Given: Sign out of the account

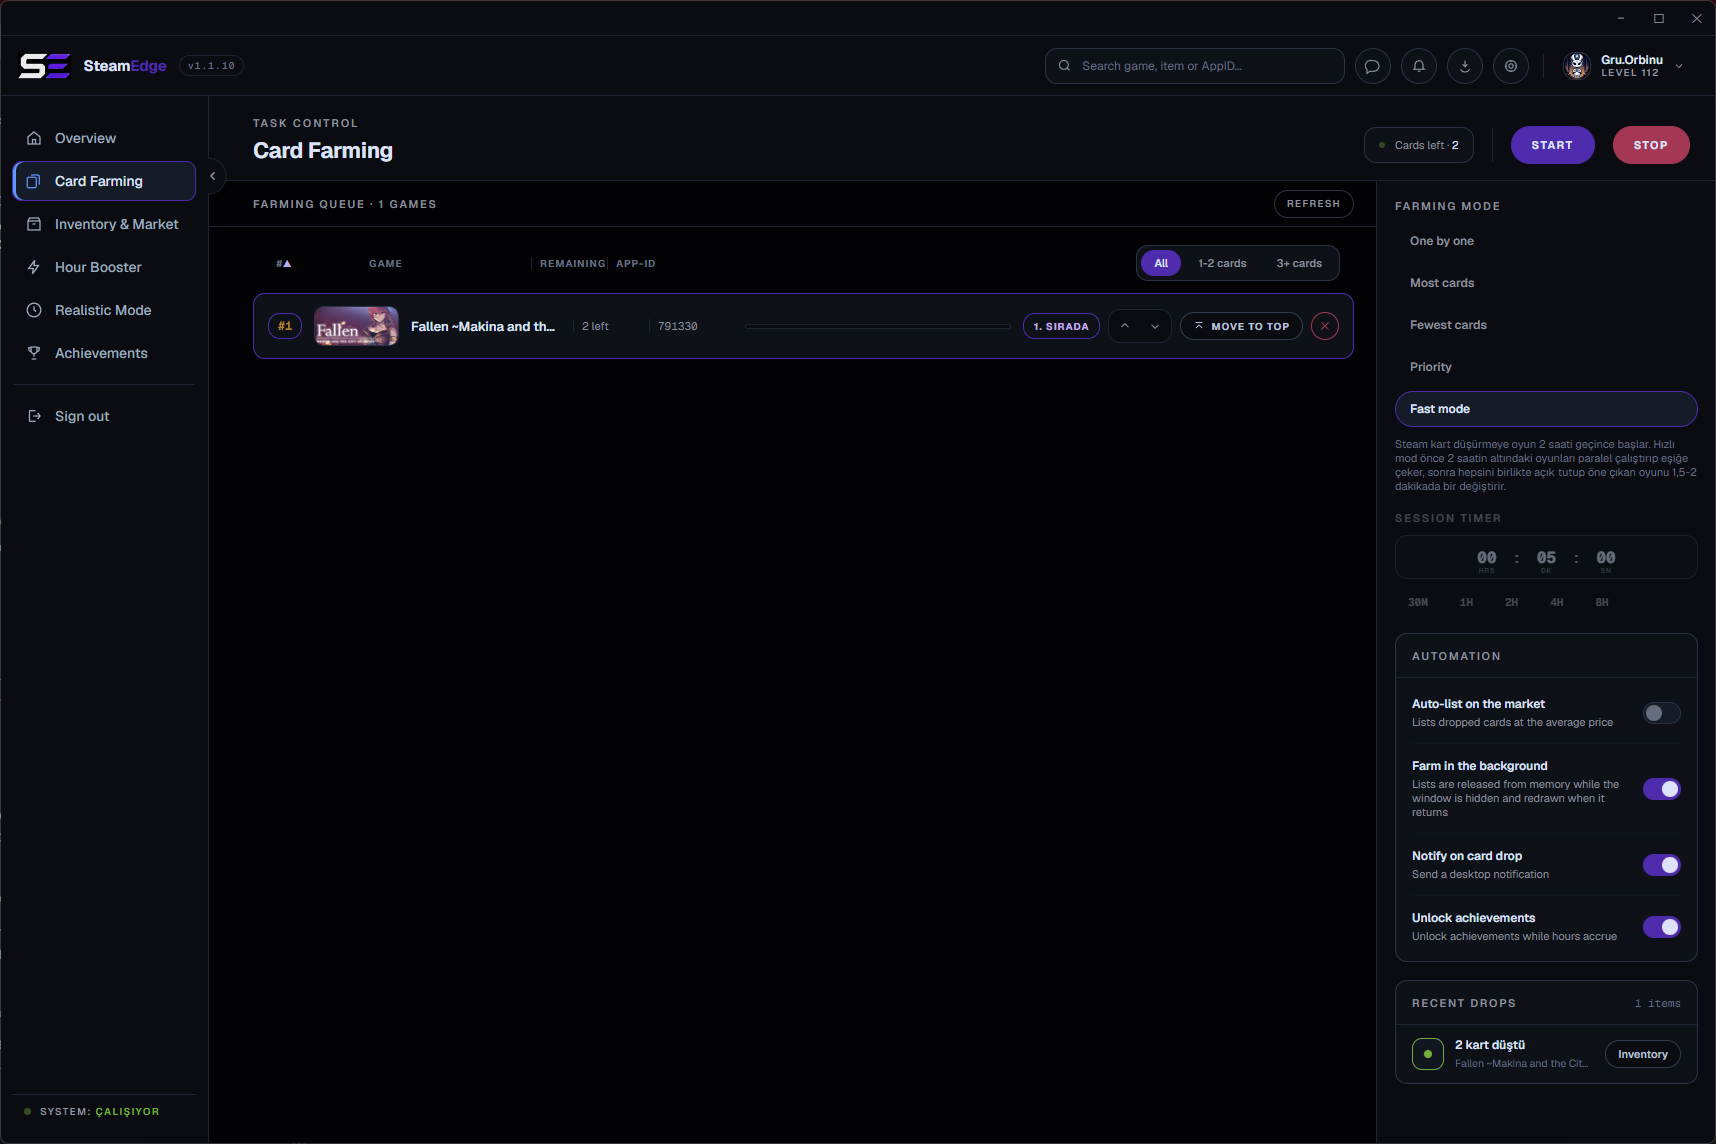Looking at the screenshot, I should point(104,416).
